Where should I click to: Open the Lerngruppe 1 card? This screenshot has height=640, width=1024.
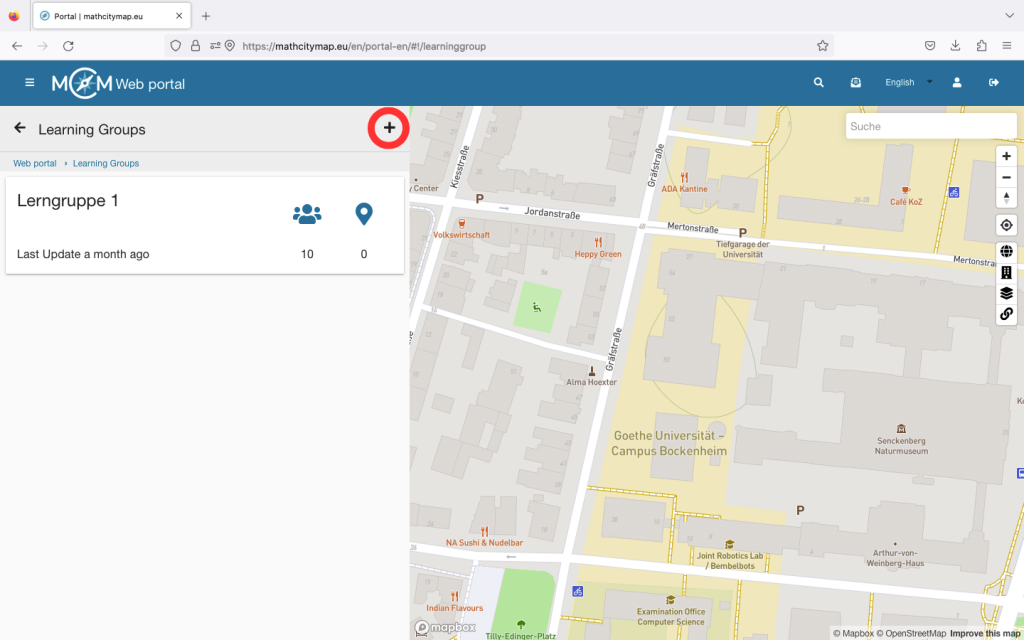click(150, 225)
